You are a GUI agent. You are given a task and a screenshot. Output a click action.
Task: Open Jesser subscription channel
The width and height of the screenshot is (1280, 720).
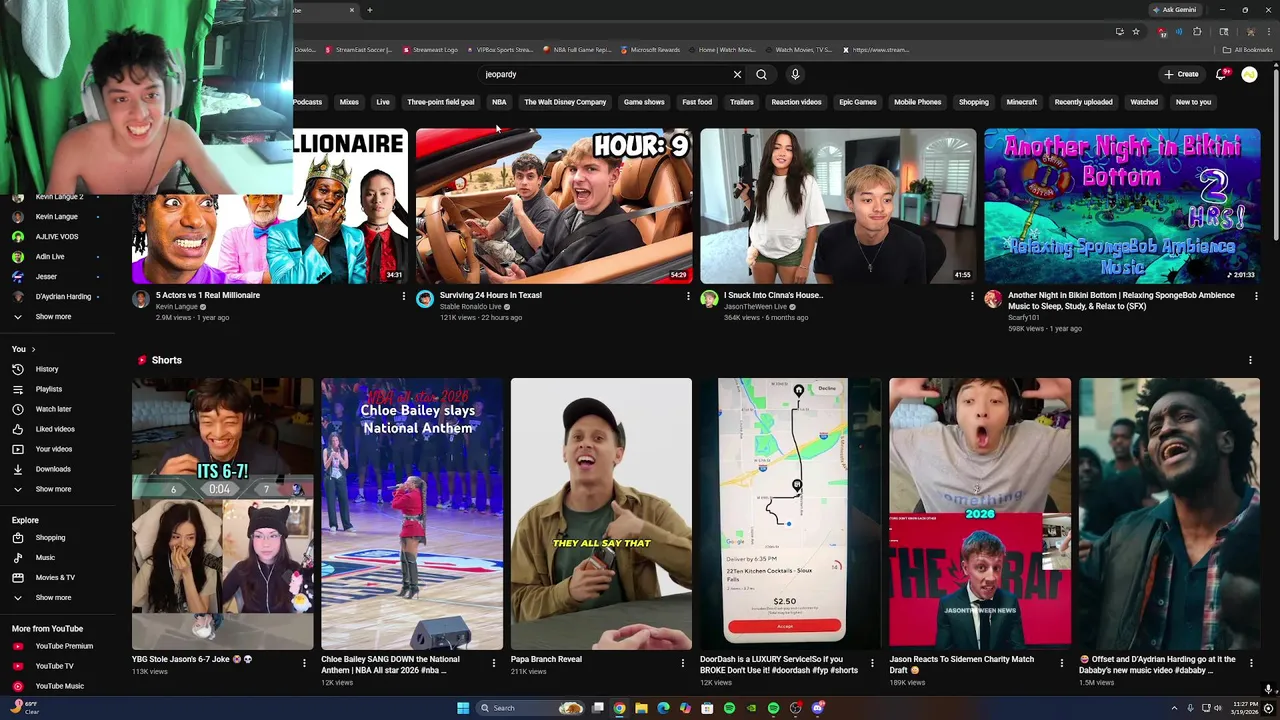tap(48, 277)
